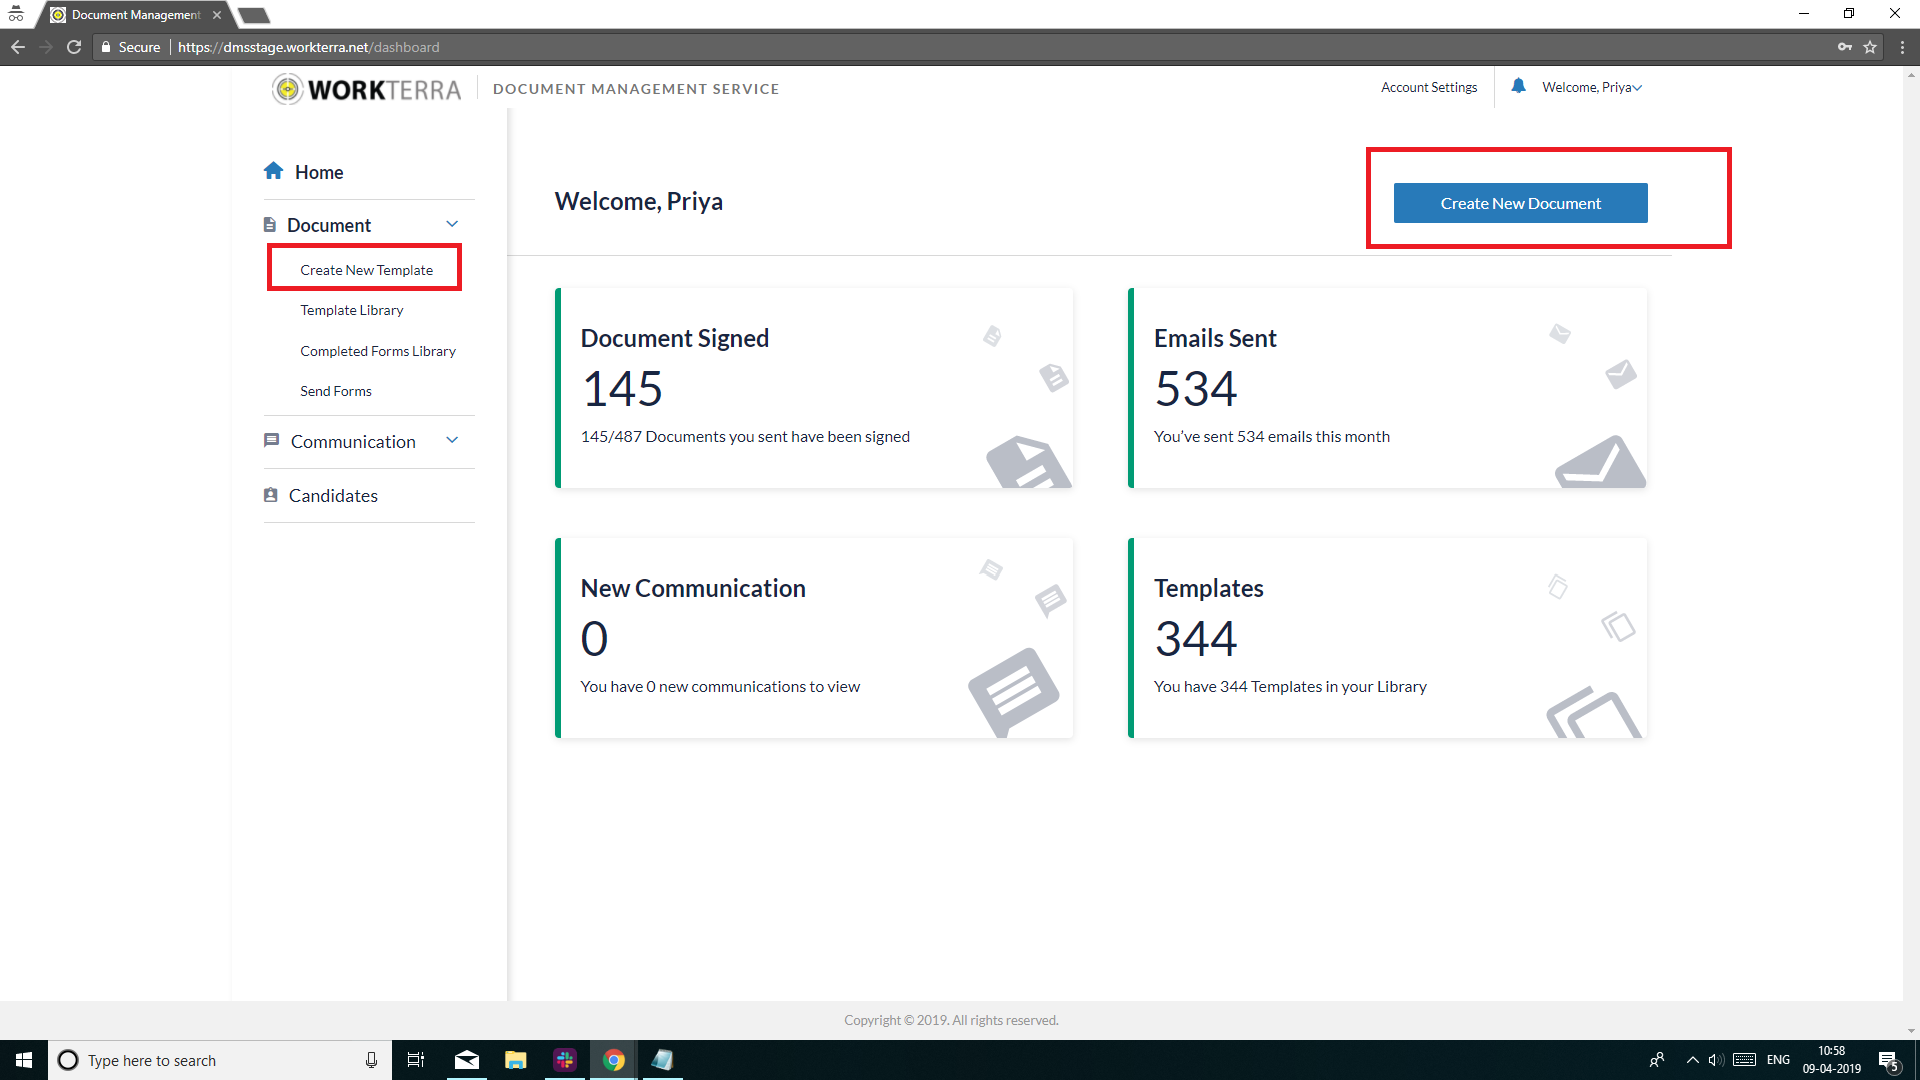Open Slack from the taskbar

pyautogui.click(x=565, y=1060)
